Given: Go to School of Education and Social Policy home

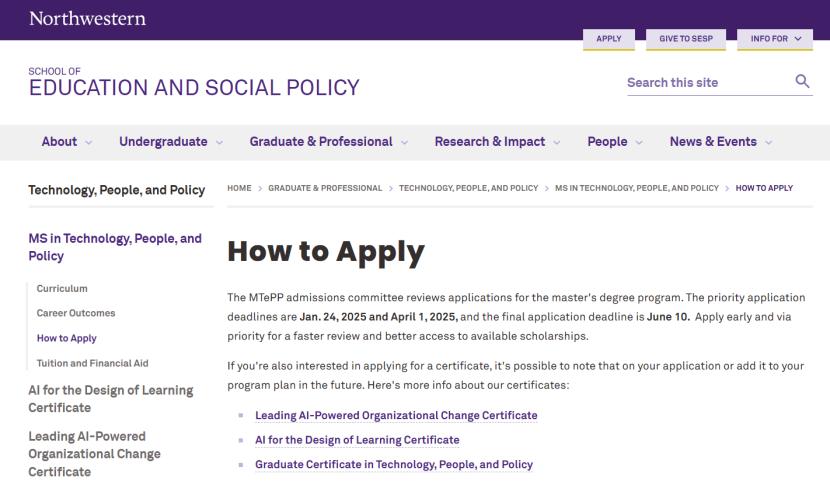Looking at the screenshot, I should tap(194, 82).
